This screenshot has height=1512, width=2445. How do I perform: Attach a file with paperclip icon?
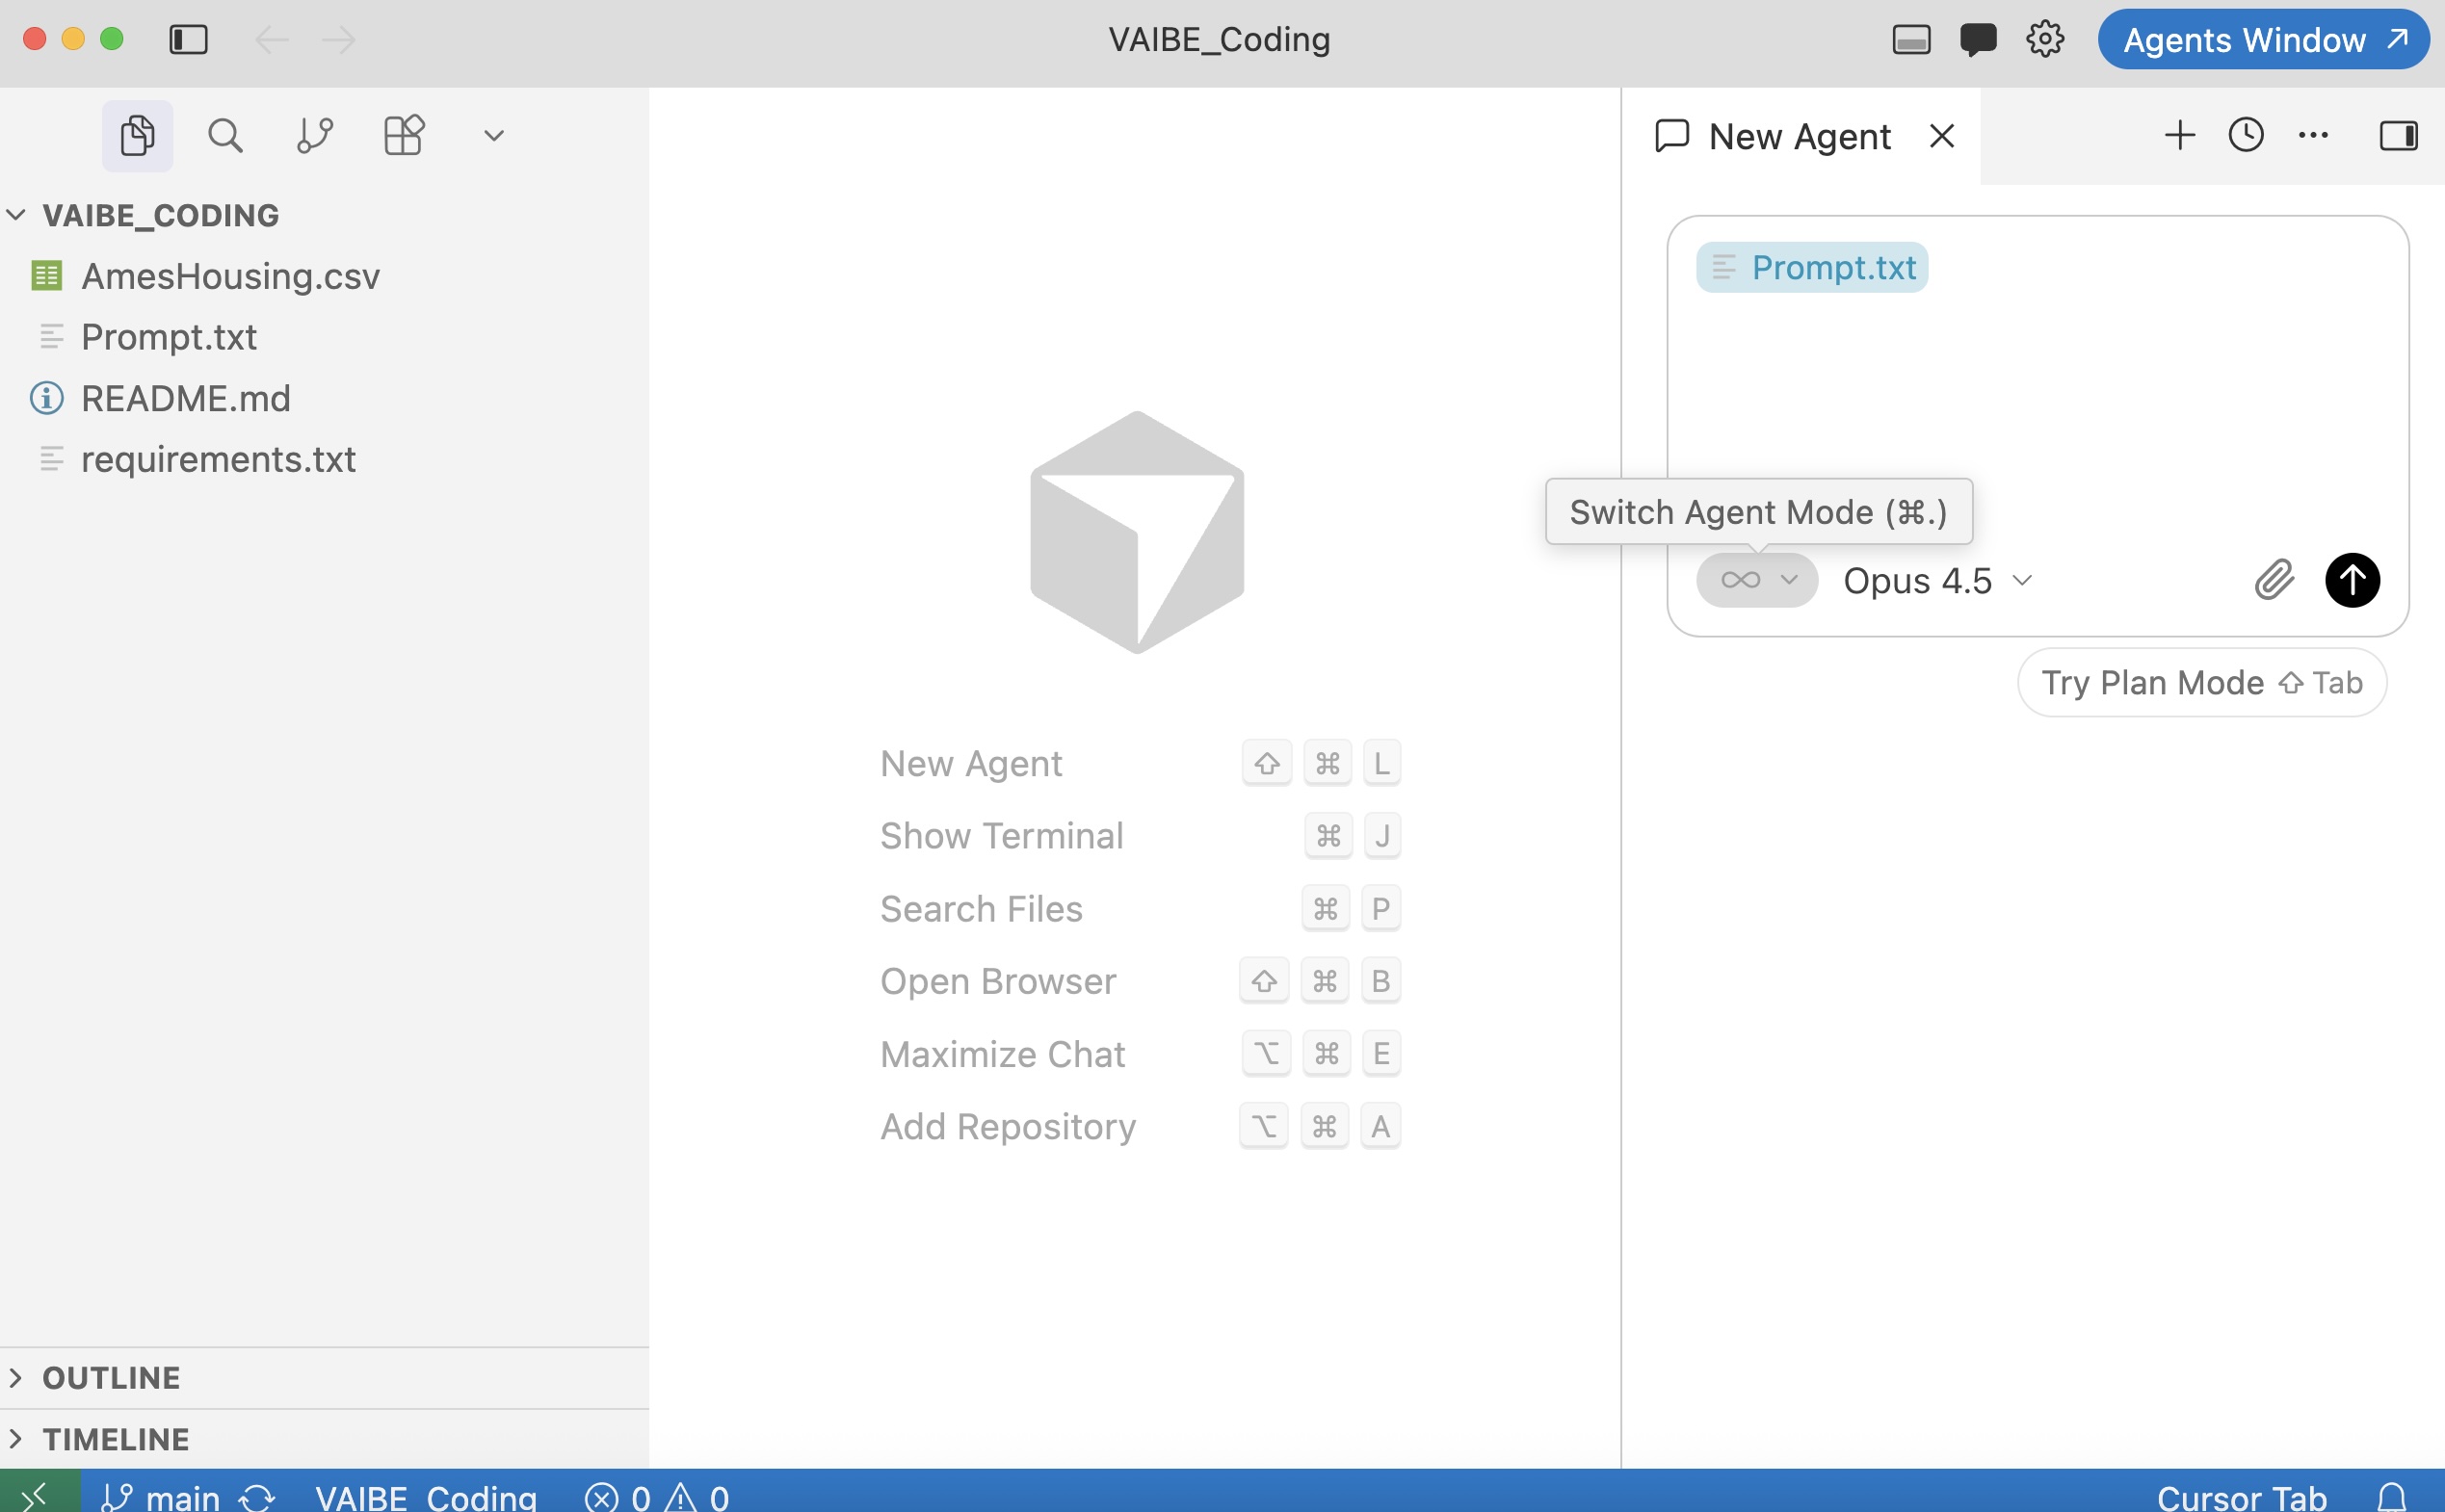point(2274,580)
